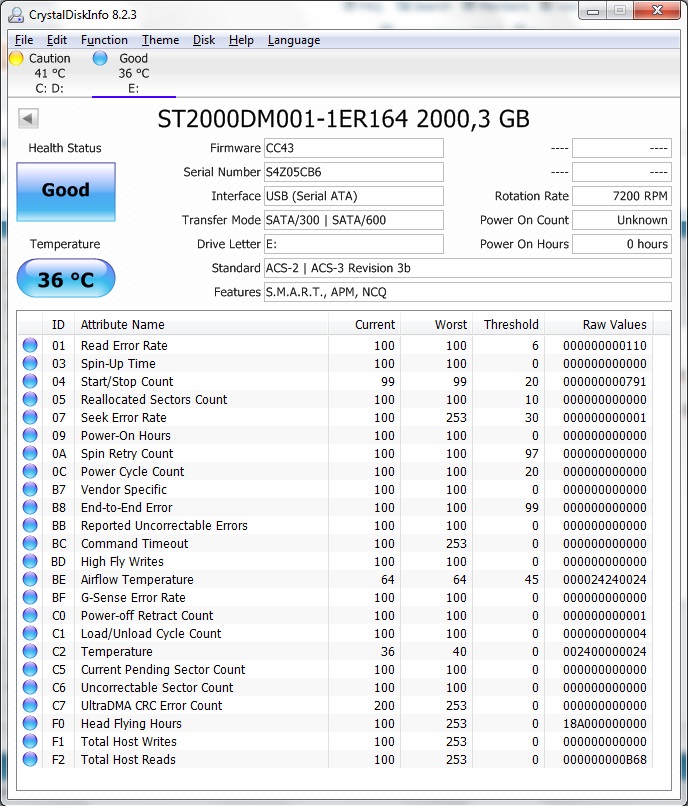Click the Serial Number field S4Z05CB6
690x810 pixels.
354,172
